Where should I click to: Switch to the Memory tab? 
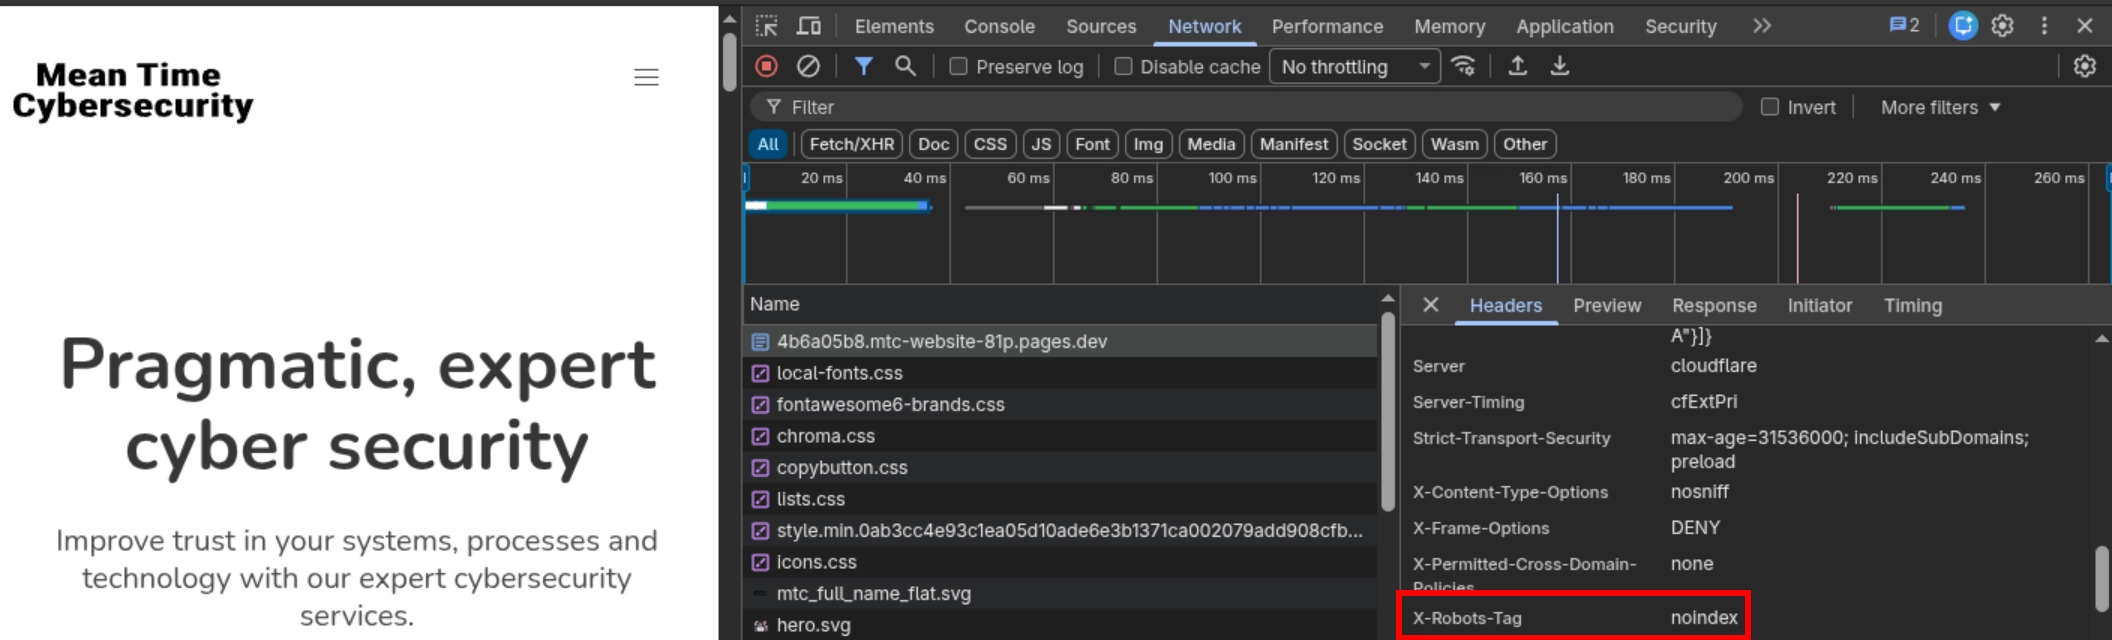point(1449,26)
